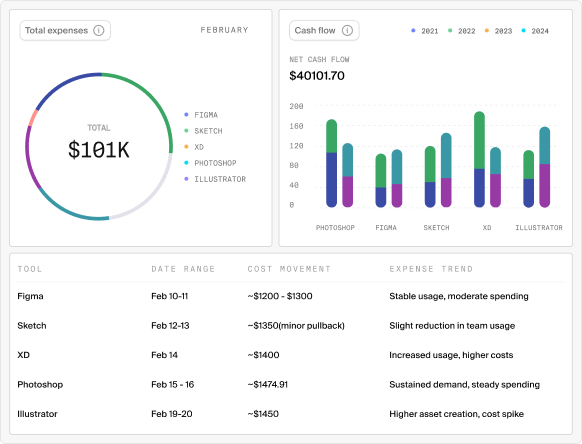
Task: Click the Feb 19-20 date cell
Action: coord(172,414)
